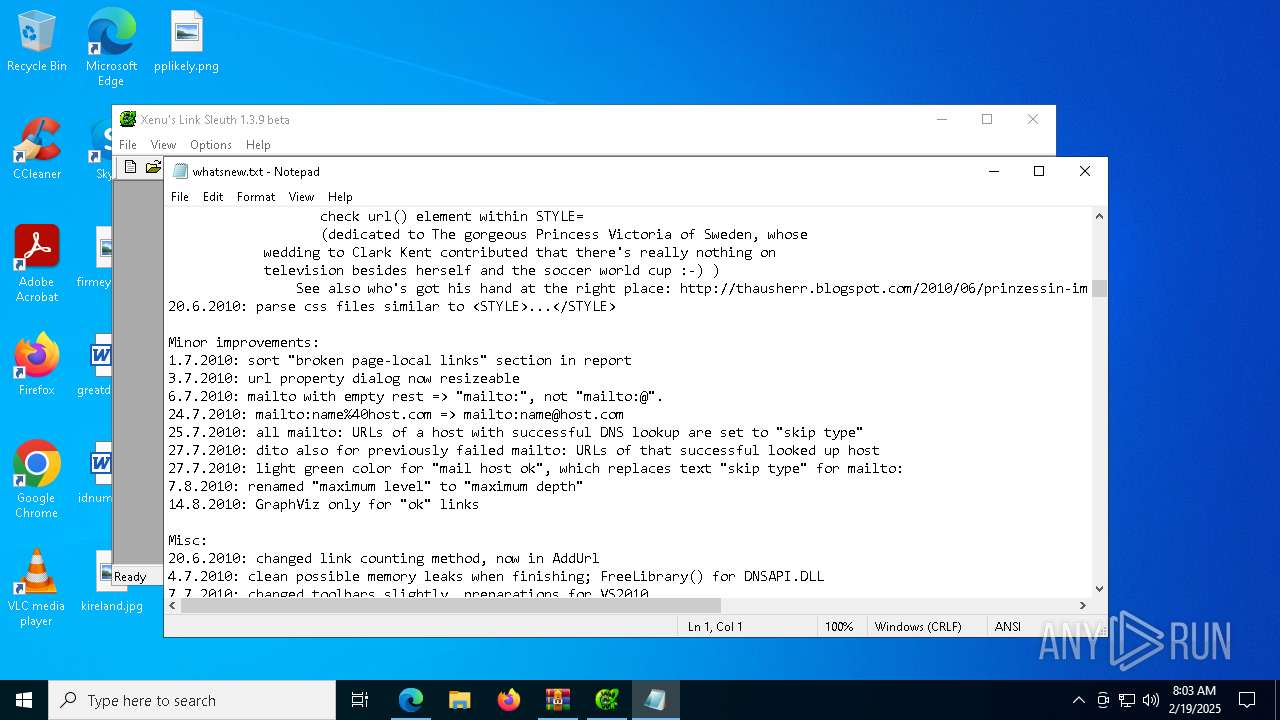Open Recycle Bin desktop icon
1280x720 pixels.
37,42
